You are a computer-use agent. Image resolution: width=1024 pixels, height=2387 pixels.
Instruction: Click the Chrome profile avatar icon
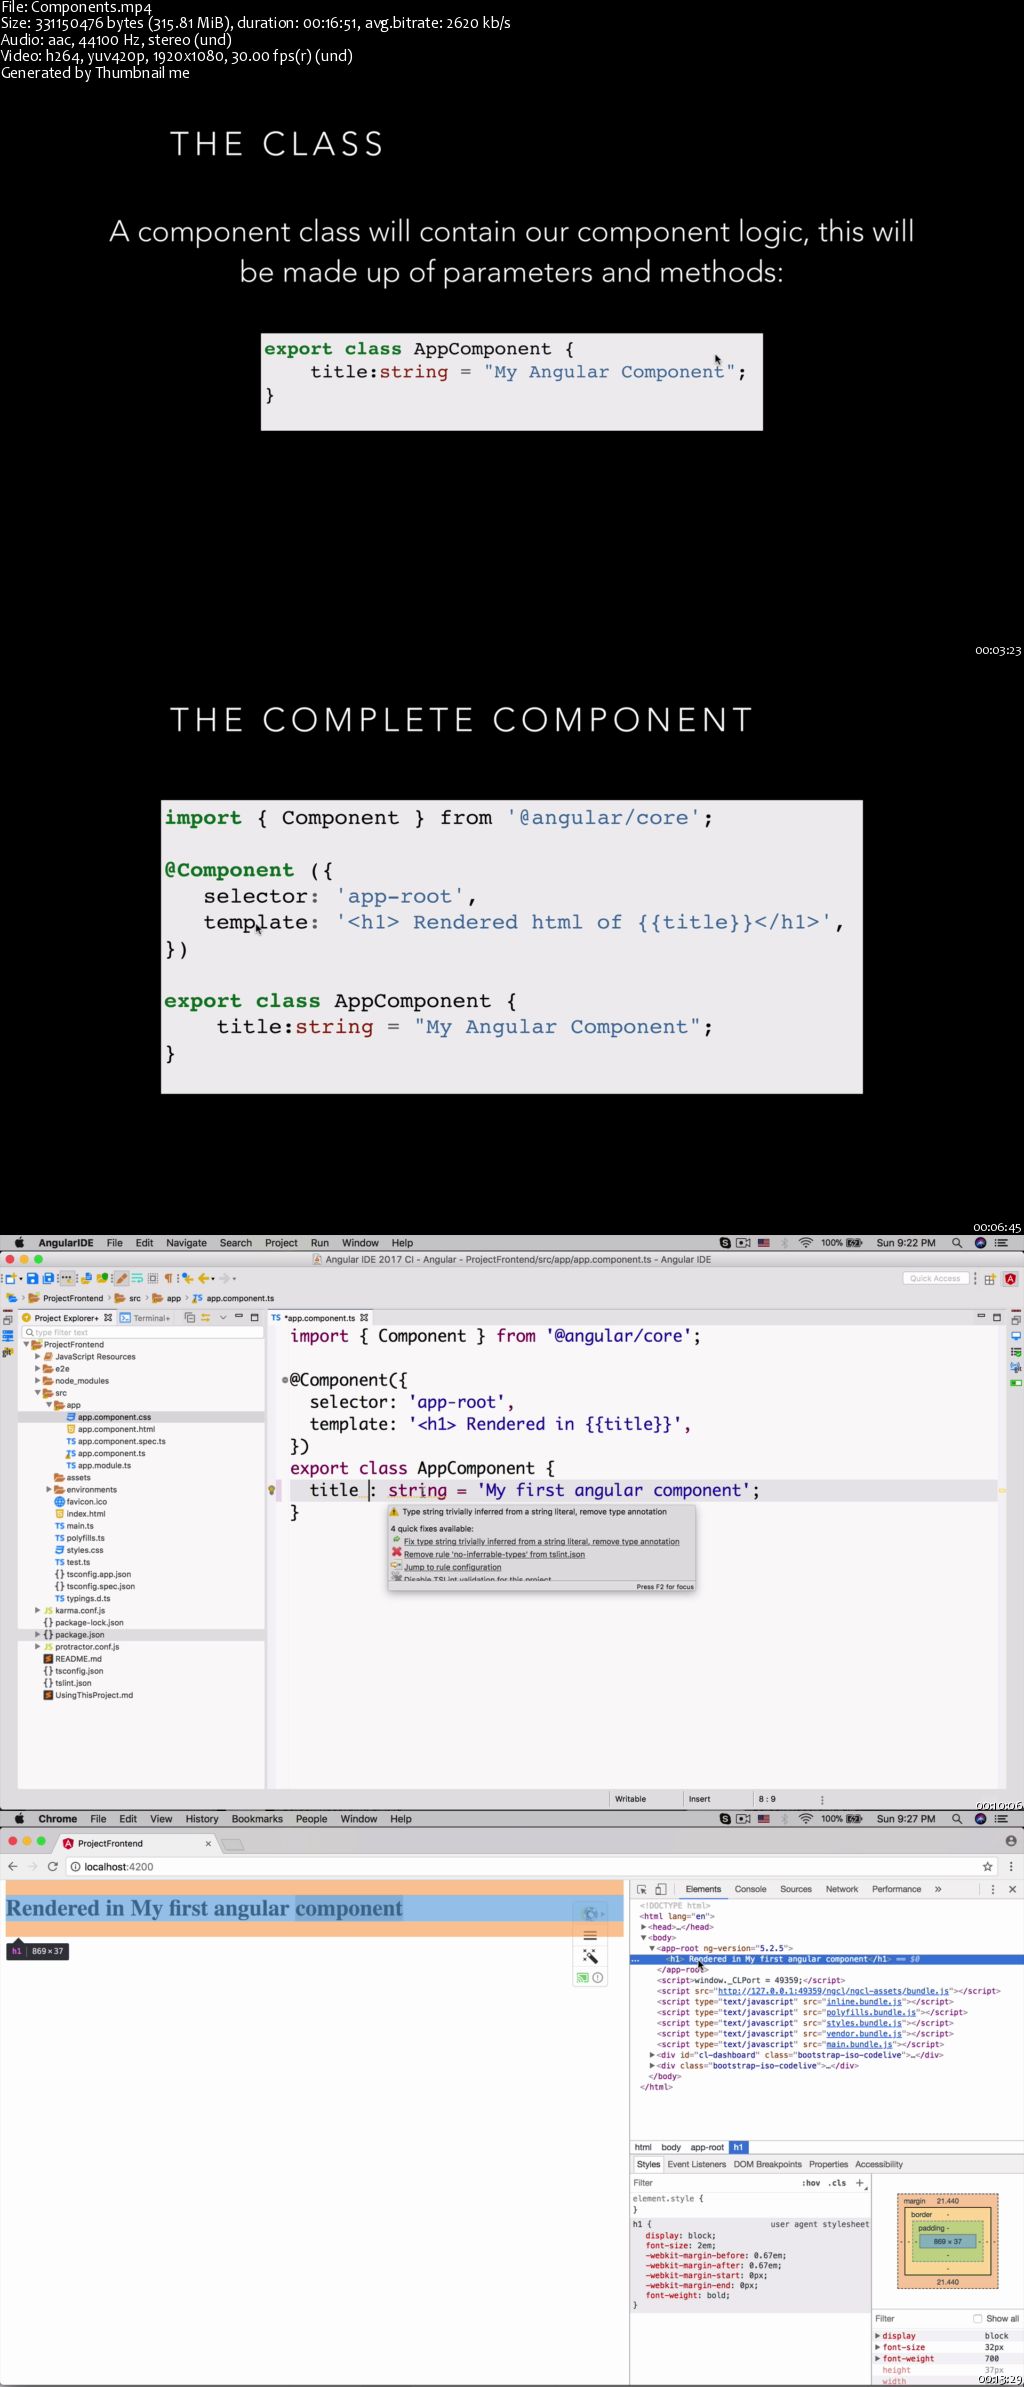[x=1011, y=1841]
